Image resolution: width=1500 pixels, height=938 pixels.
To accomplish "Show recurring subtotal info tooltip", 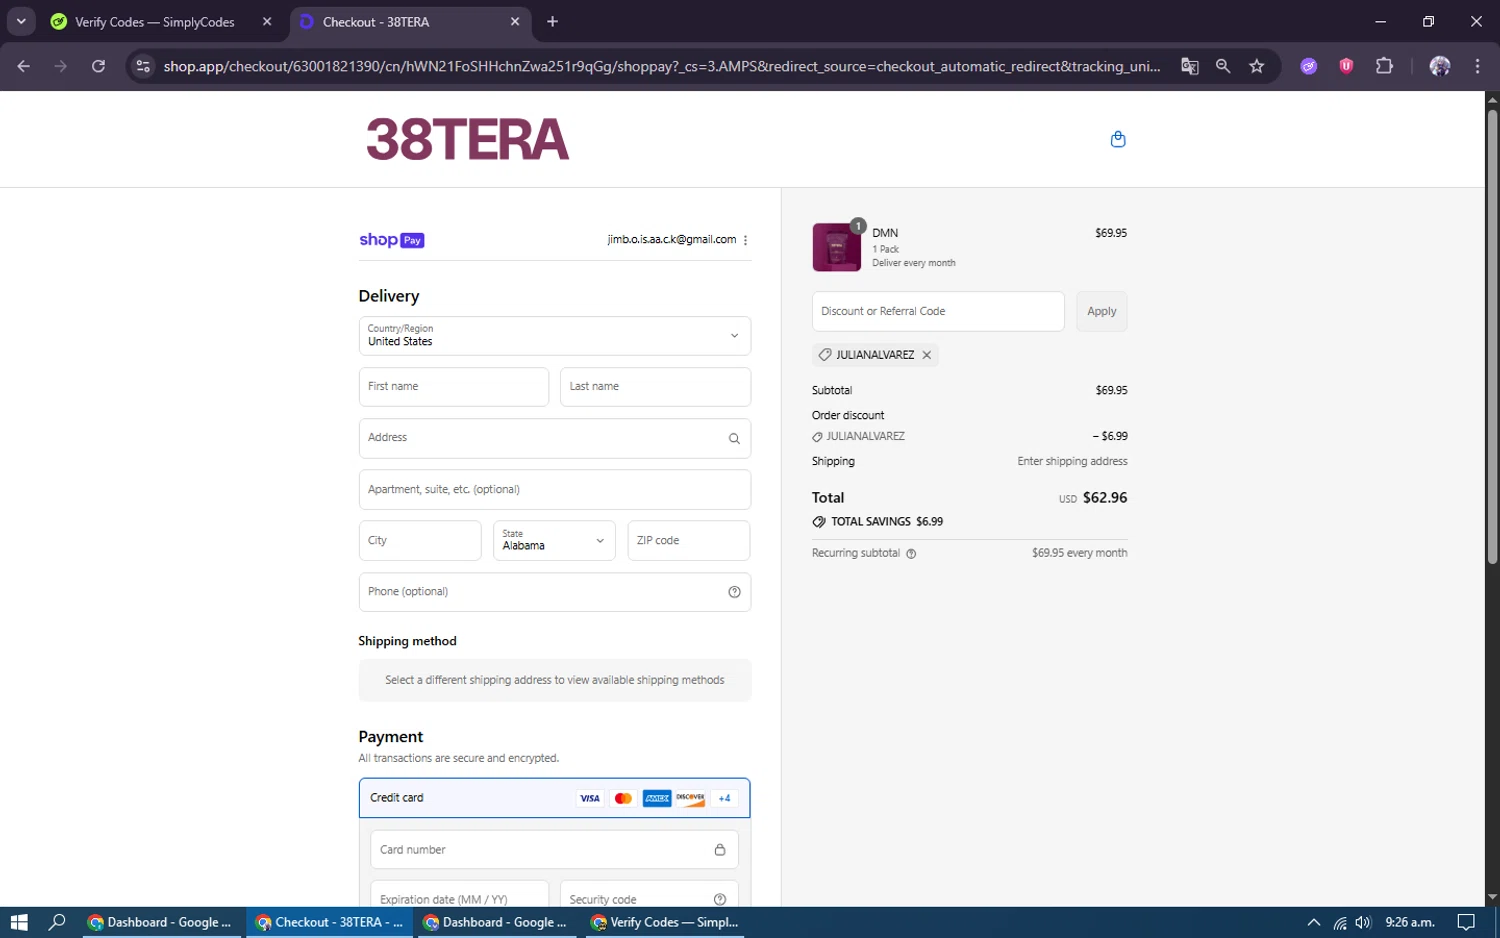I will click(911, 553).
